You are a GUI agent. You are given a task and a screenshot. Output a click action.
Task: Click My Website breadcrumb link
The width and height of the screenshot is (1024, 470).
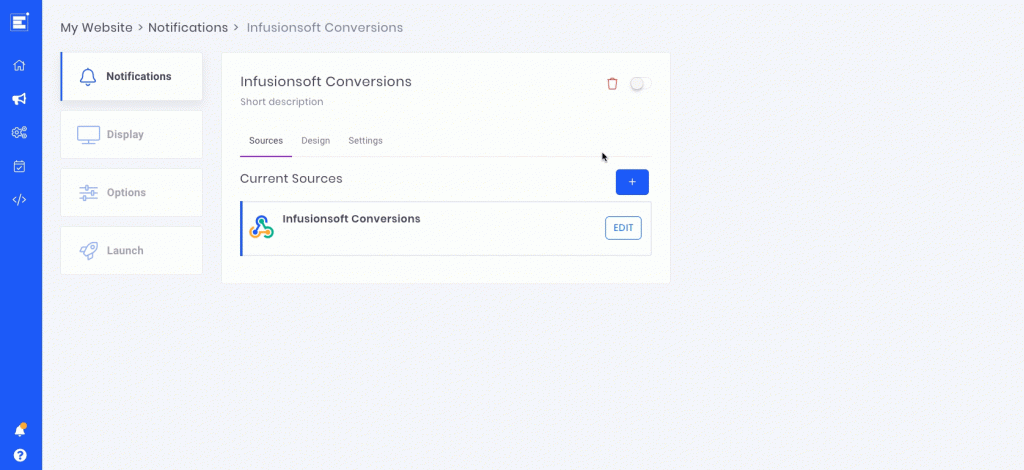97,27
